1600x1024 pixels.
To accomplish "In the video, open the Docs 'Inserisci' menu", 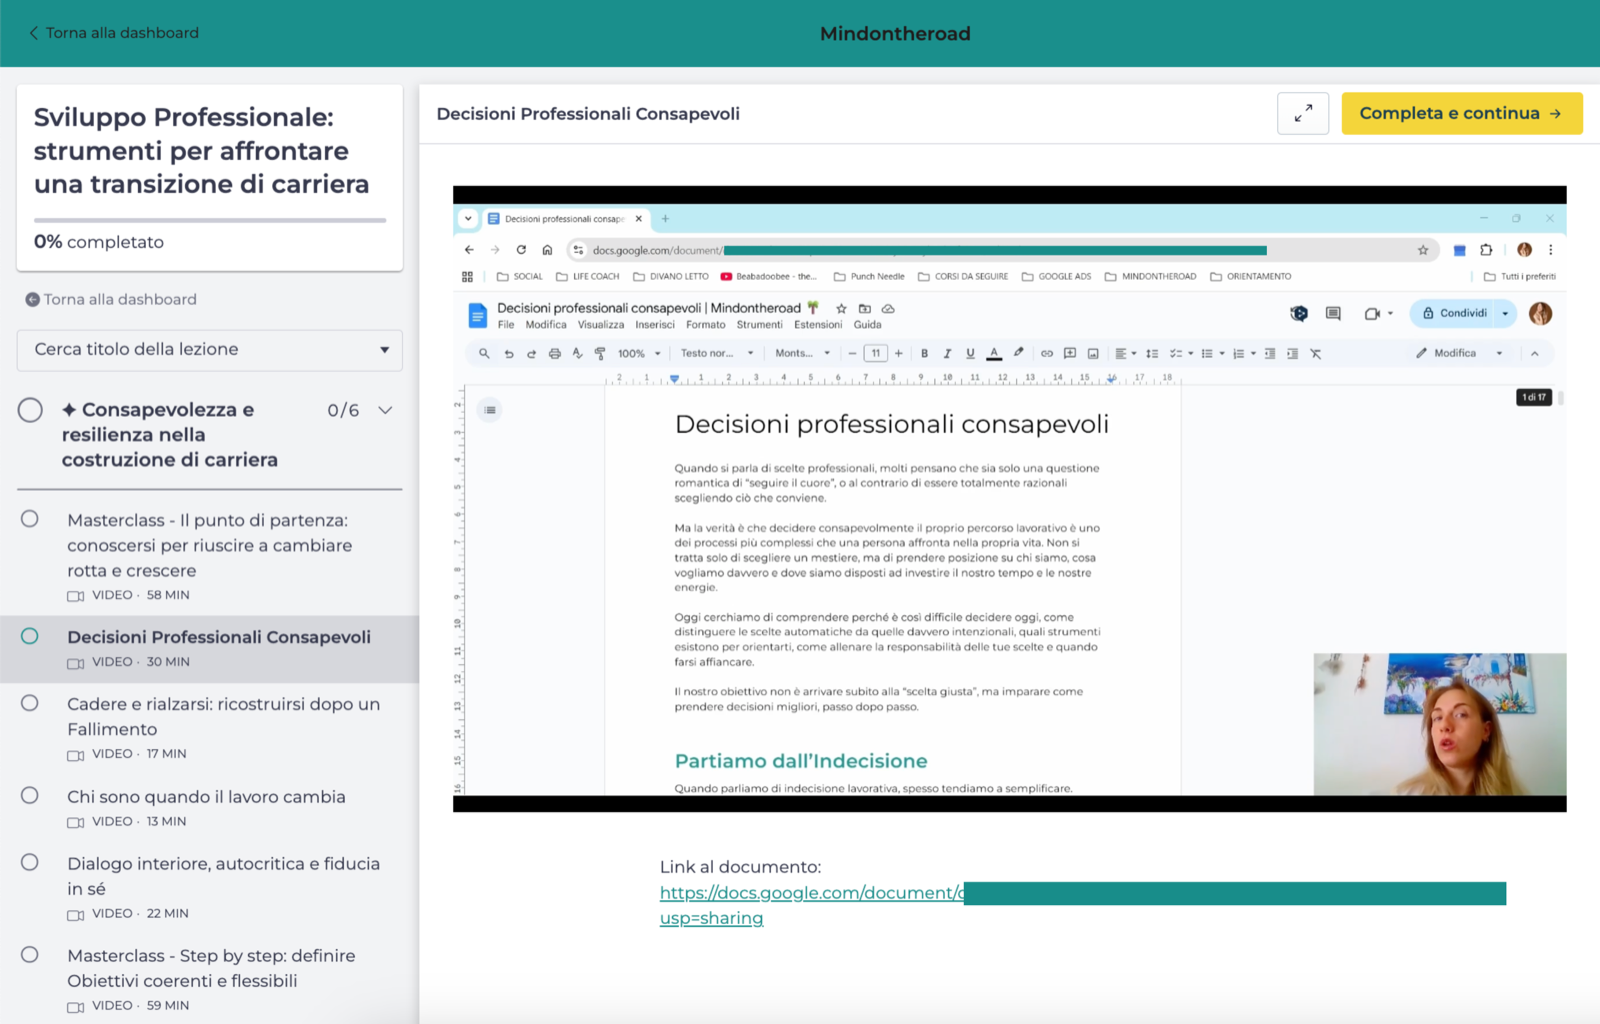I will pos(655,325).
